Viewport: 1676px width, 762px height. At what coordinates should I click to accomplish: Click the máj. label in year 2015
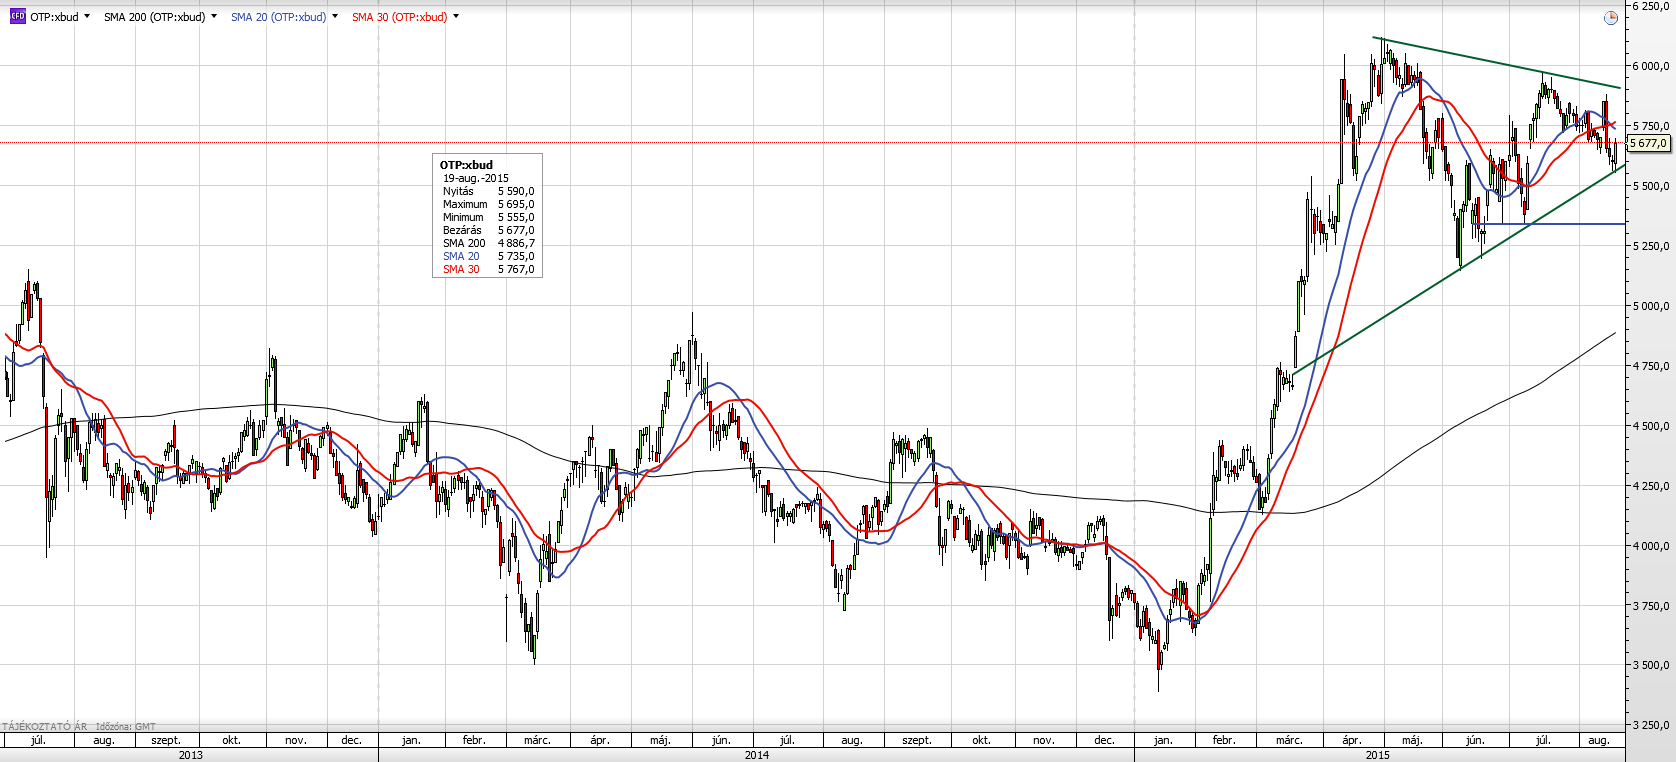[x=1412, y=740]
